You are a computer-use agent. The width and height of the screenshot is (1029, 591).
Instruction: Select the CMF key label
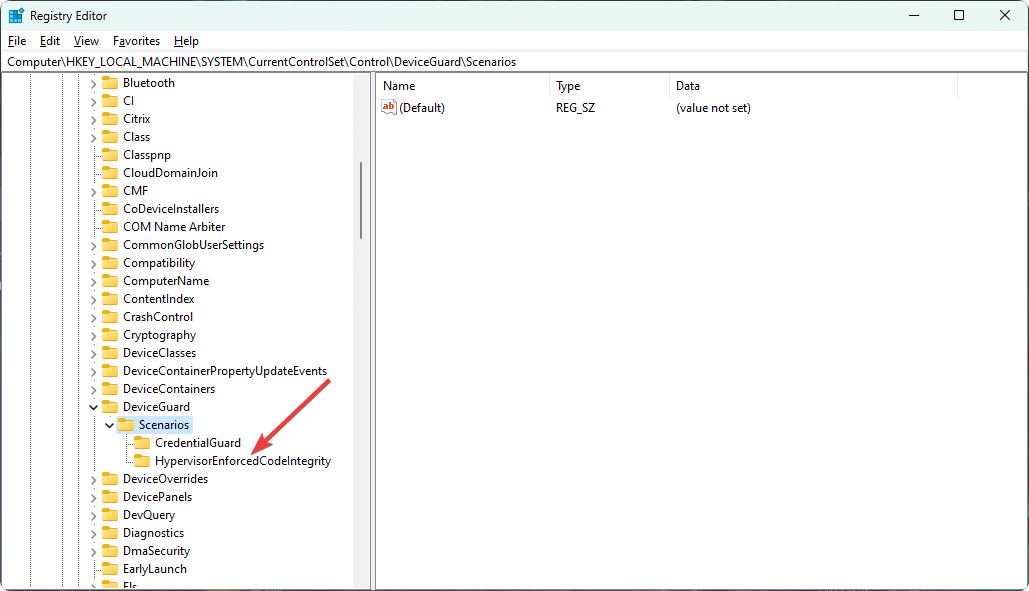click(x=135, y=190)
